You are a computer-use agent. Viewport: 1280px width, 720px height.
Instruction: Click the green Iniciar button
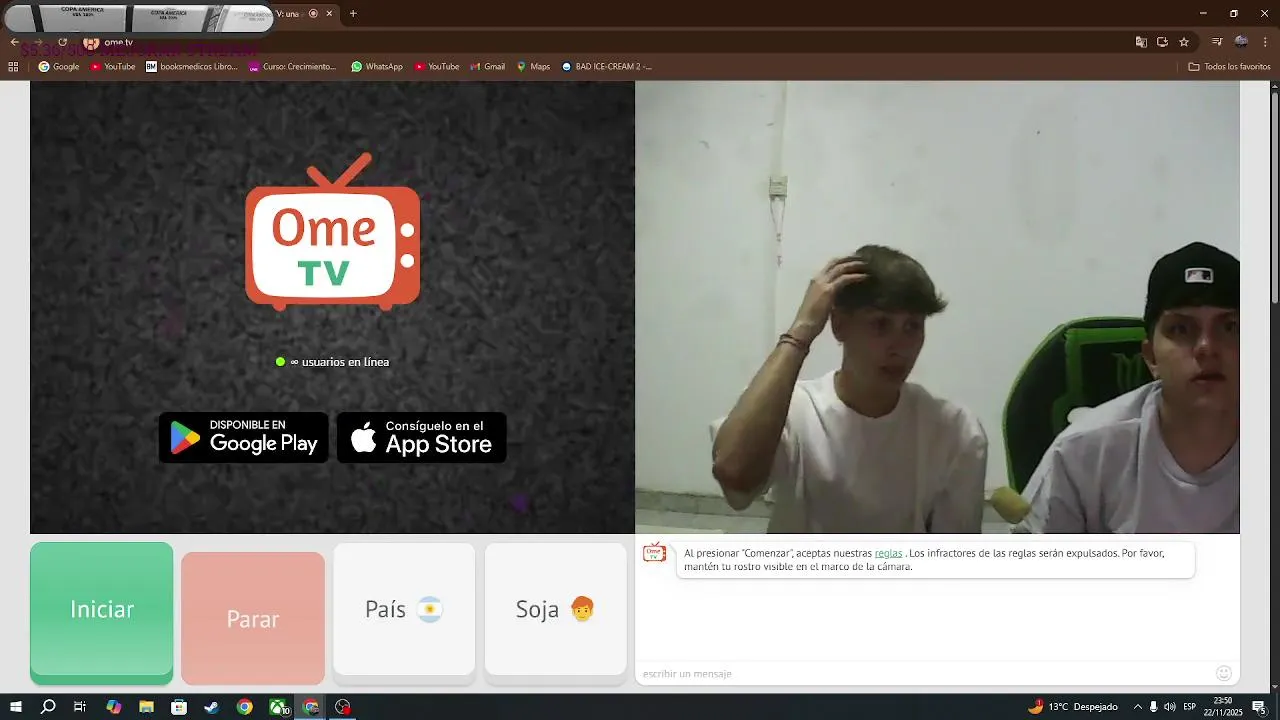101,613
